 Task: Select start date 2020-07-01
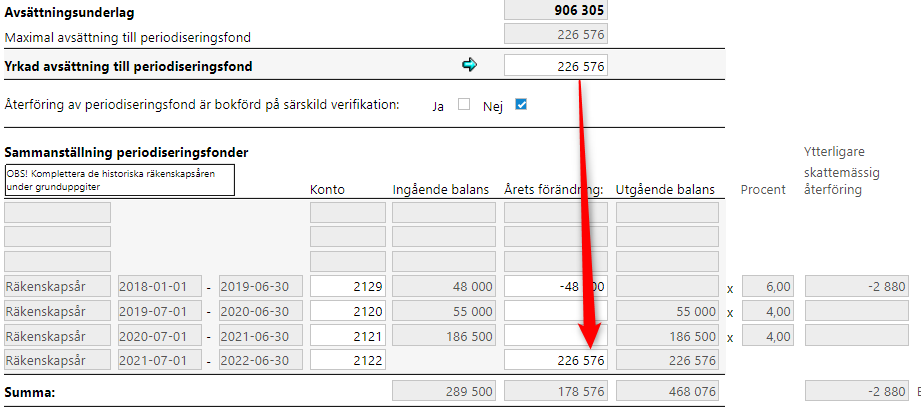[160, 336]
